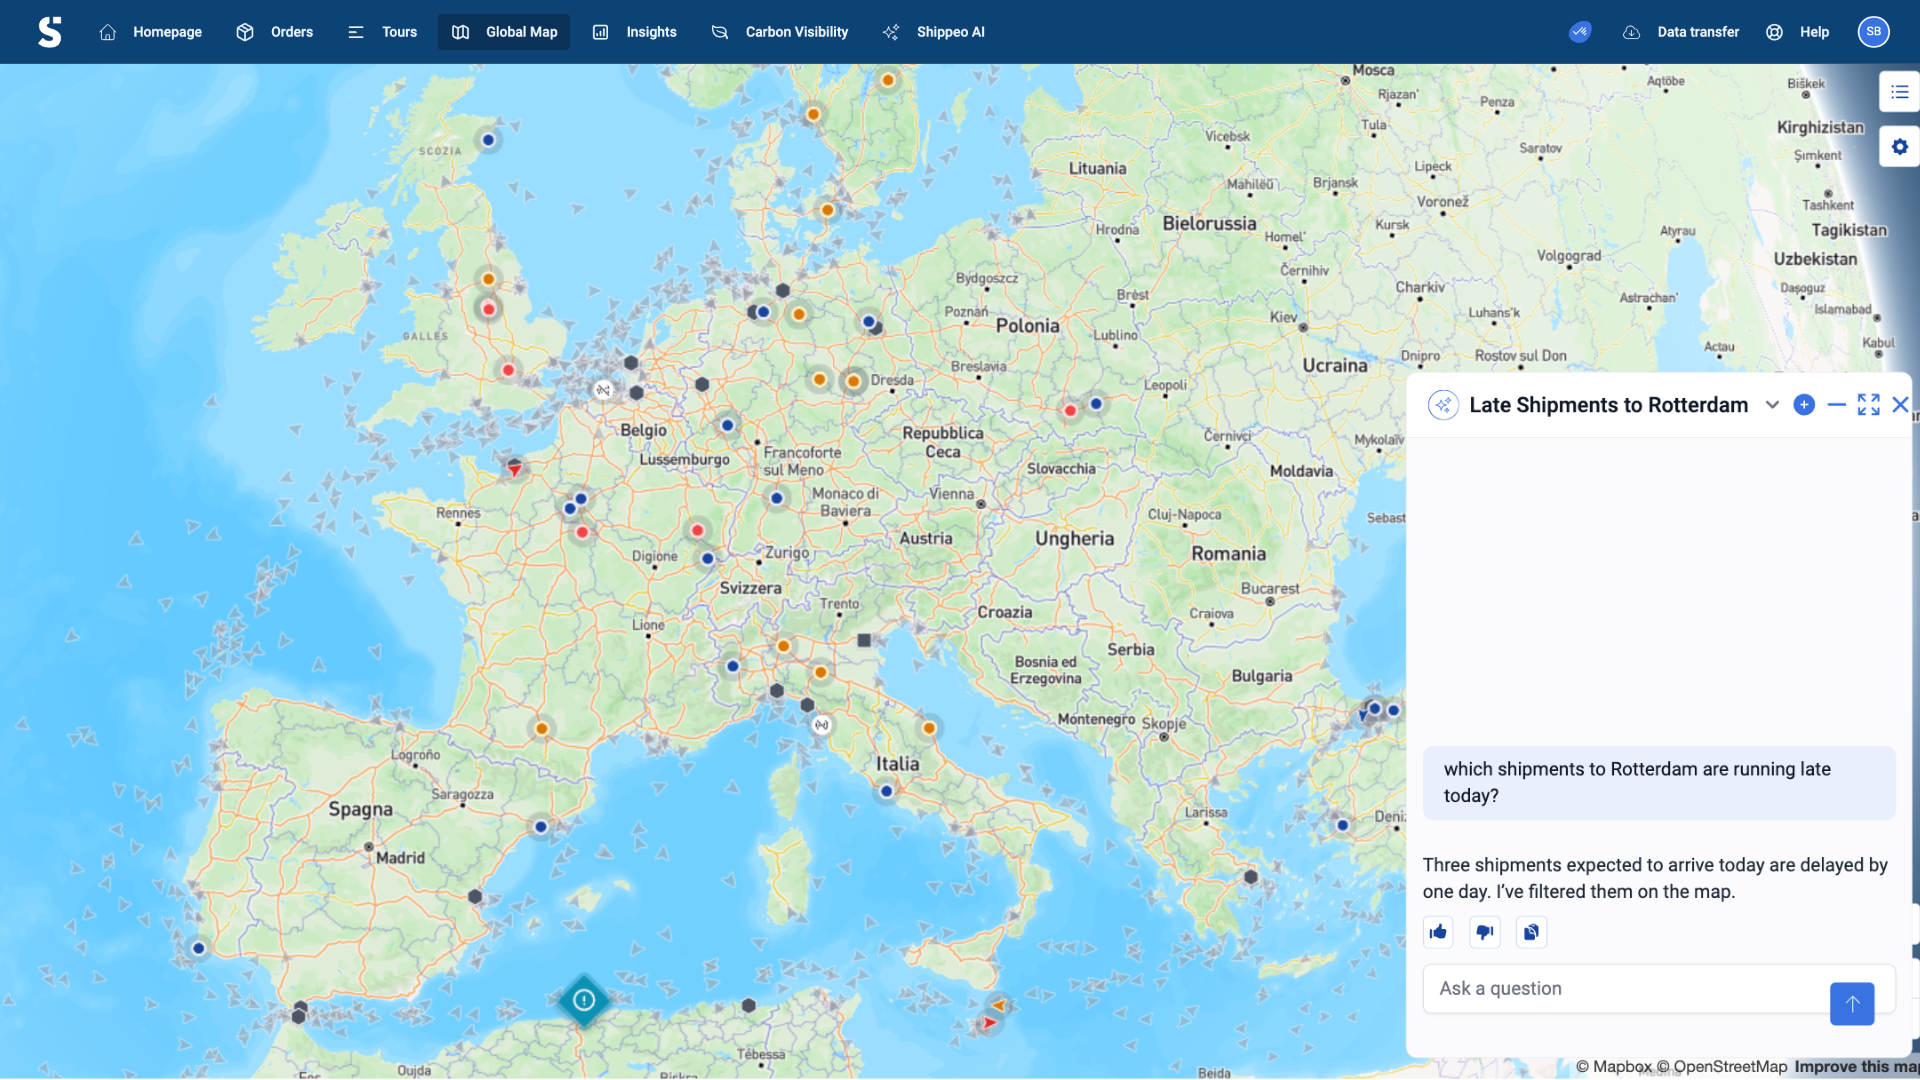Copy the AI response using the copy icon
This screenshot has width=1920, height=1080.
[x=1530, y=931]
